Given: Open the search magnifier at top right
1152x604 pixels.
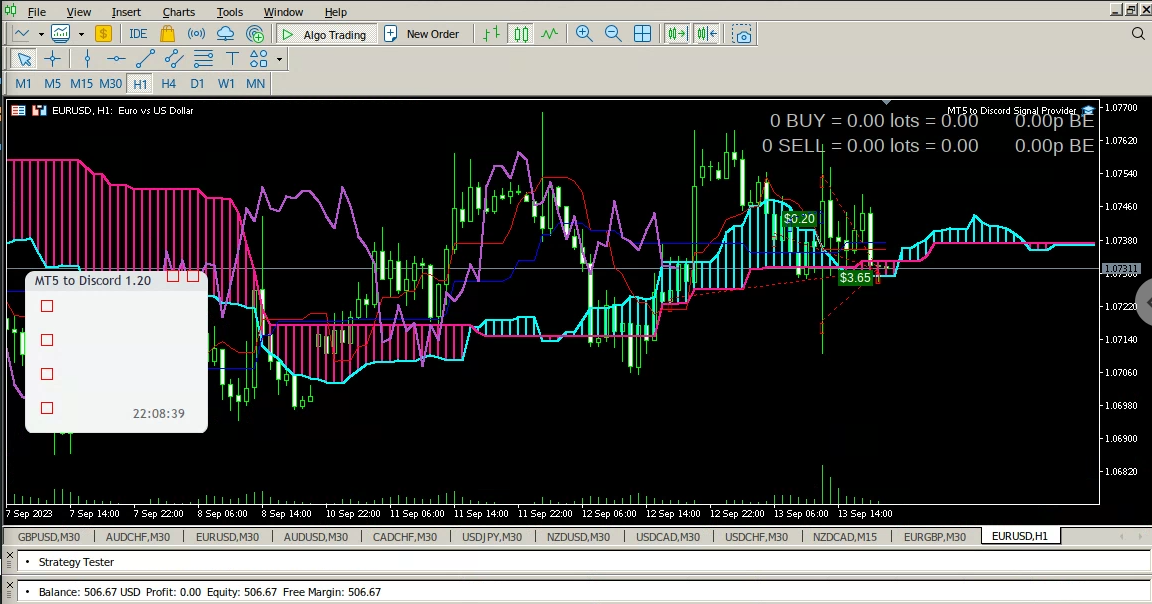Looking at the screenshot, I should click(x=1138, y=34).
